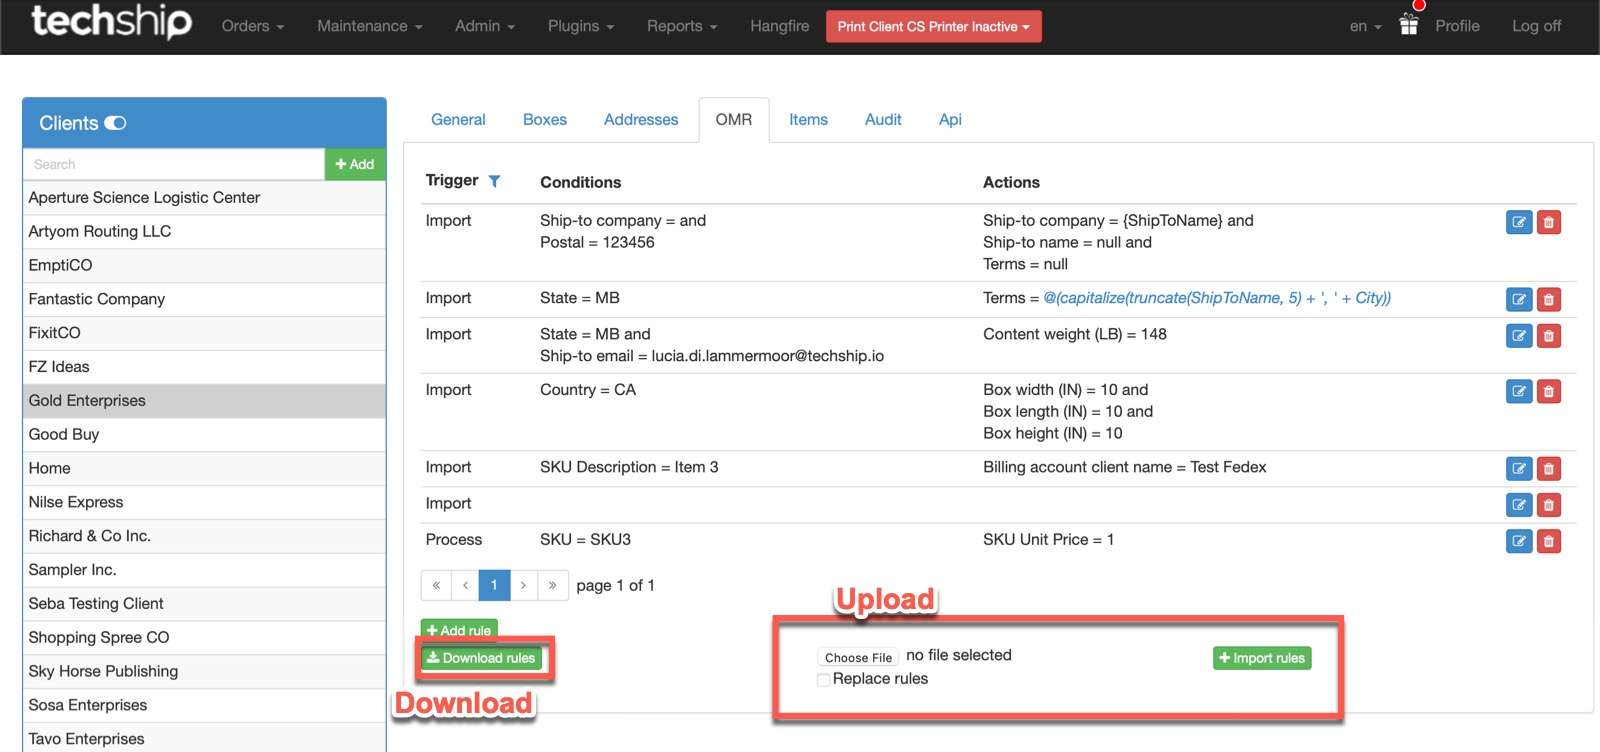Go to the techship home logo
Viewport: 1600px width, 752px height.
[x=111, y=22]
